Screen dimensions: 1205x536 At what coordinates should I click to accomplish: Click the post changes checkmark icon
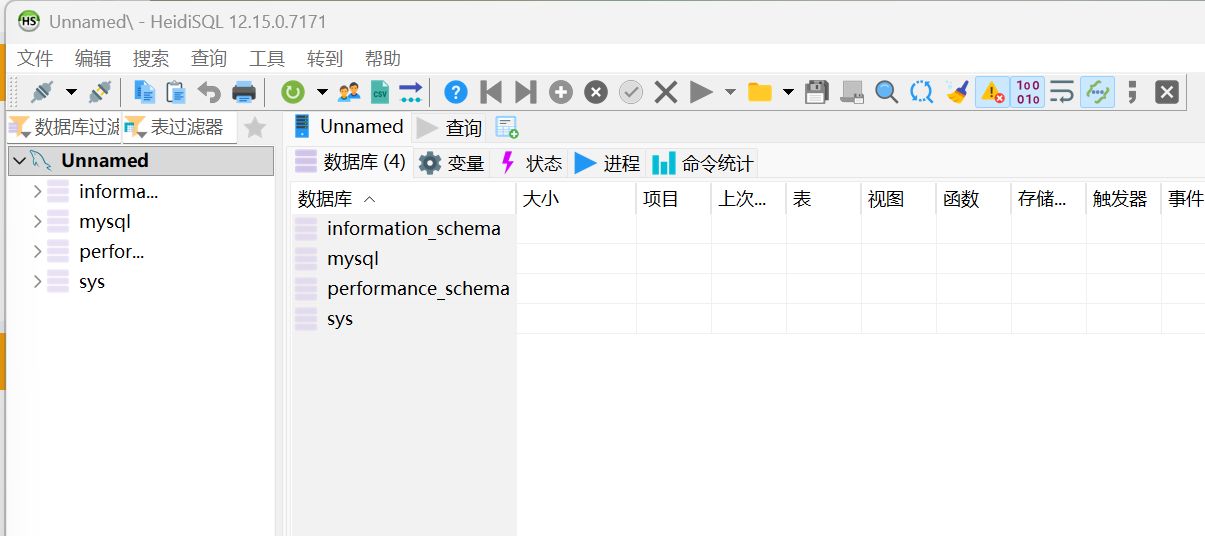tap(631, 92)
